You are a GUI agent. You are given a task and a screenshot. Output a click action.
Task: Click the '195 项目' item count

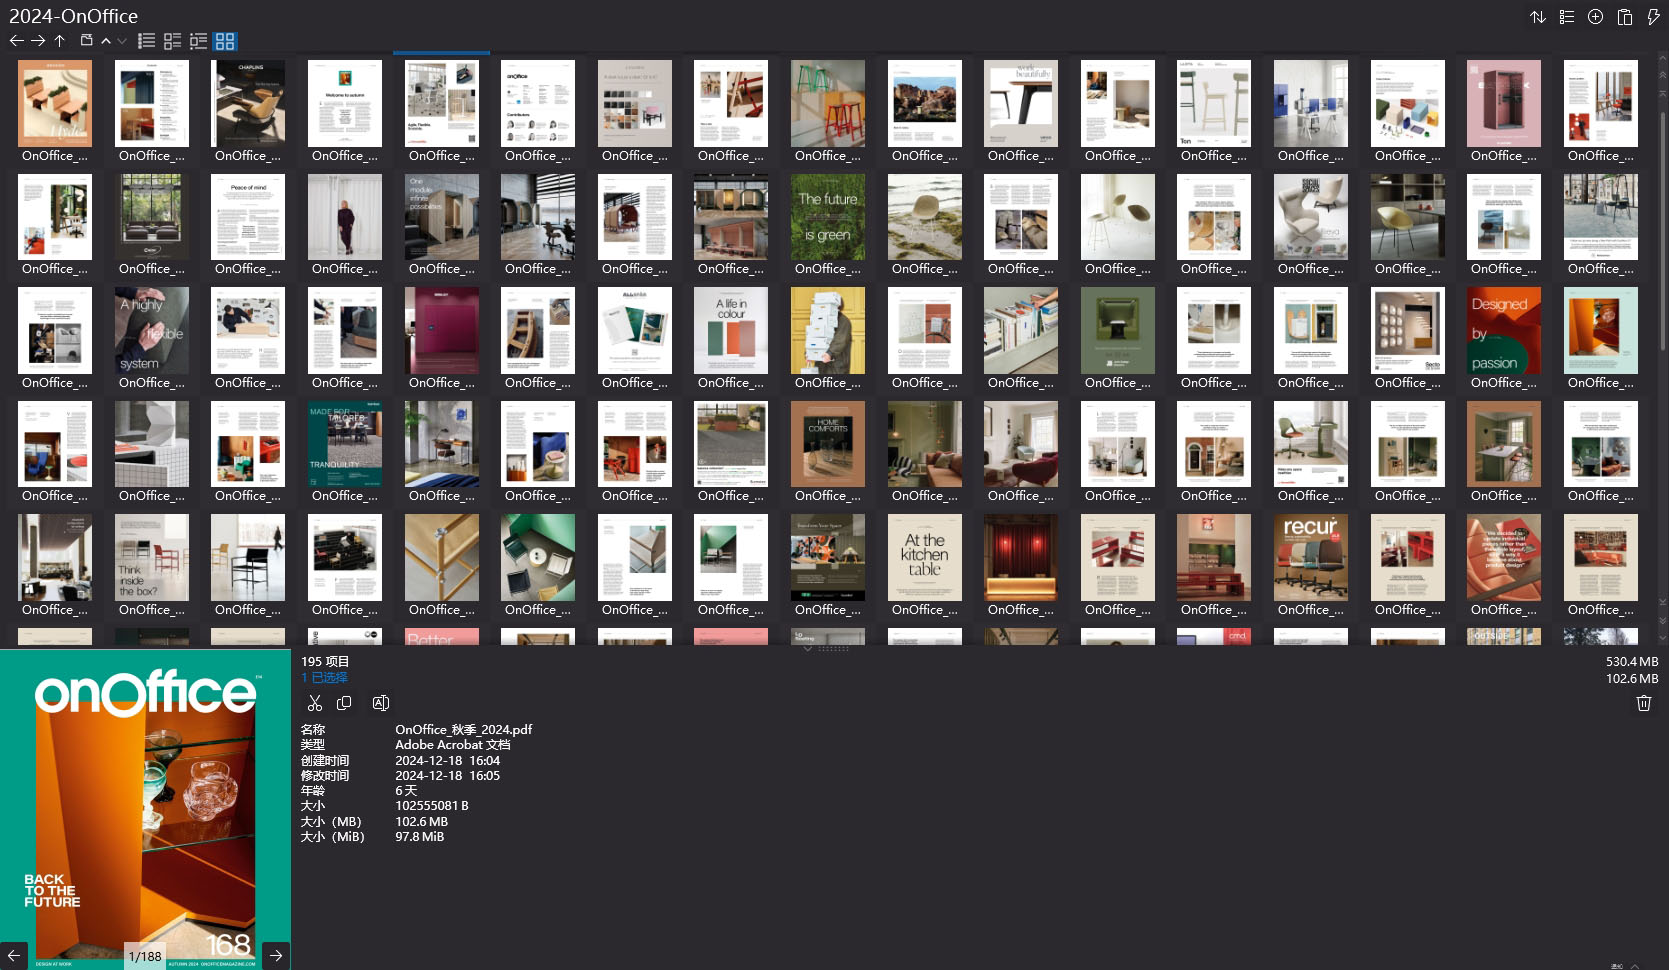[325, 661]
